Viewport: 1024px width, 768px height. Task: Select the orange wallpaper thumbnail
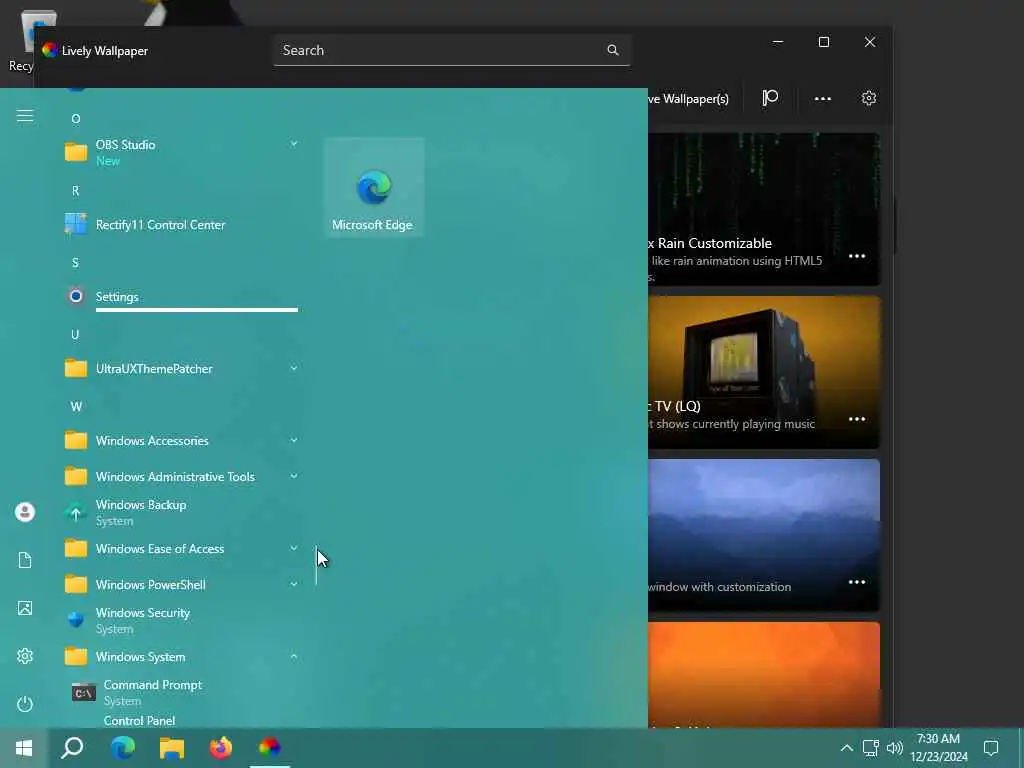coord(764,675)
